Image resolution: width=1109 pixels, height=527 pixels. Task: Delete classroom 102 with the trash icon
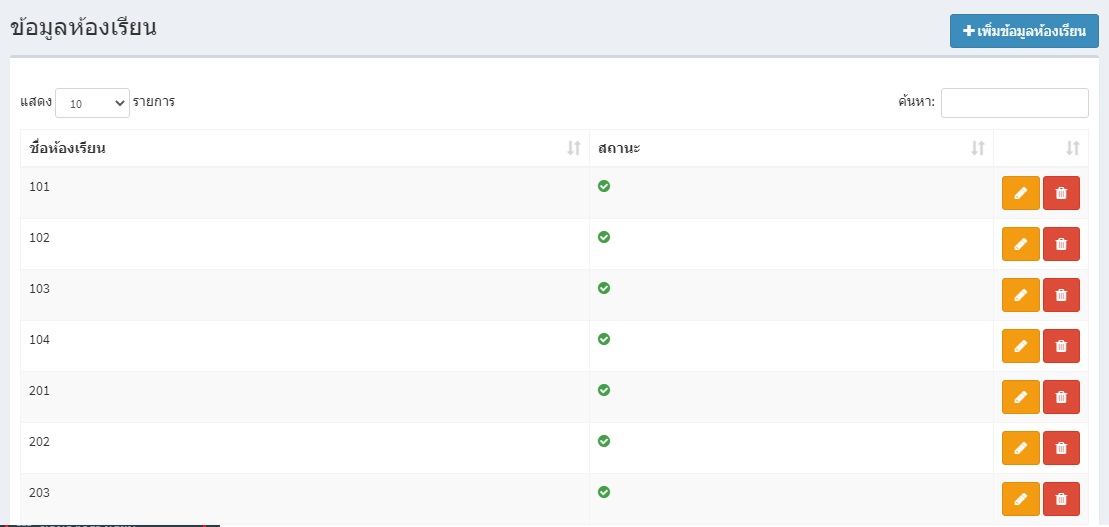click(x=1061, y=244)
